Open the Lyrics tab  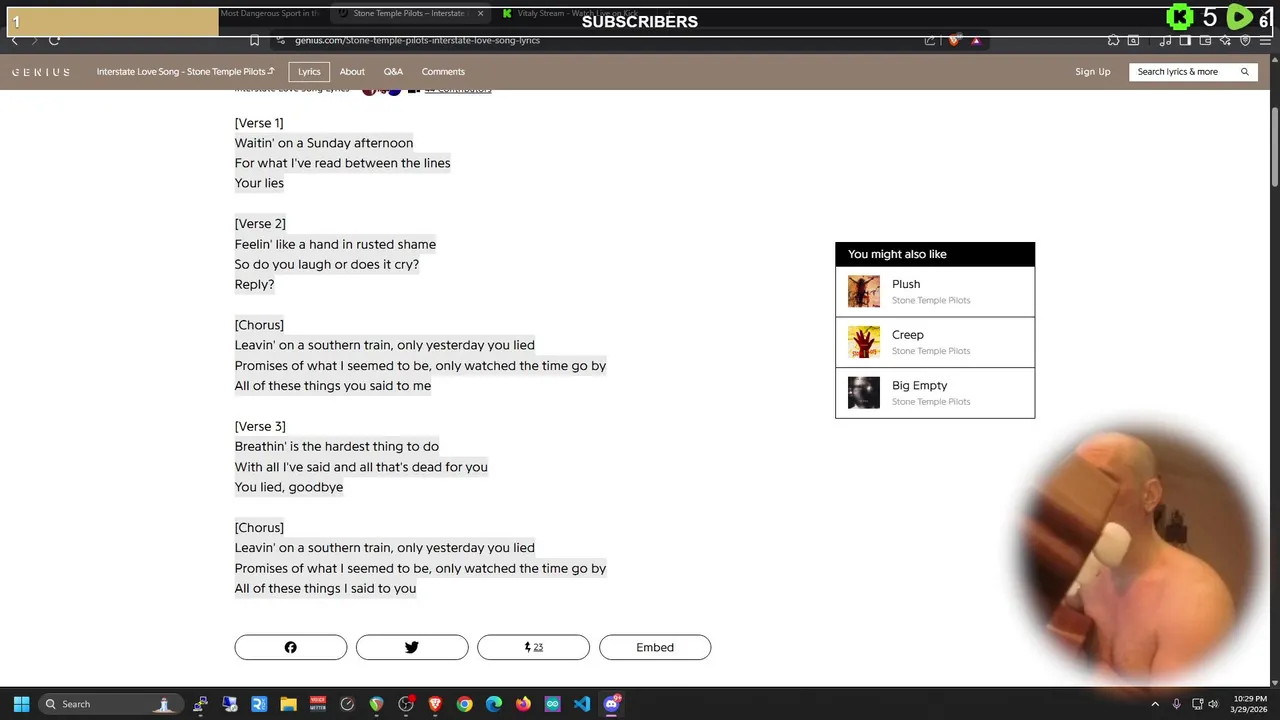tap(309, 72)
